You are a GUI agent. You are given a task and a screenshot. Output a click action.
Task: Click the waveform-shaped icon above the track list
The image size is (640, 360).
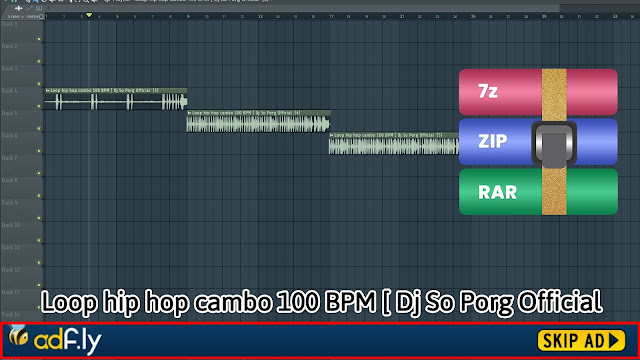click(18, 8)
